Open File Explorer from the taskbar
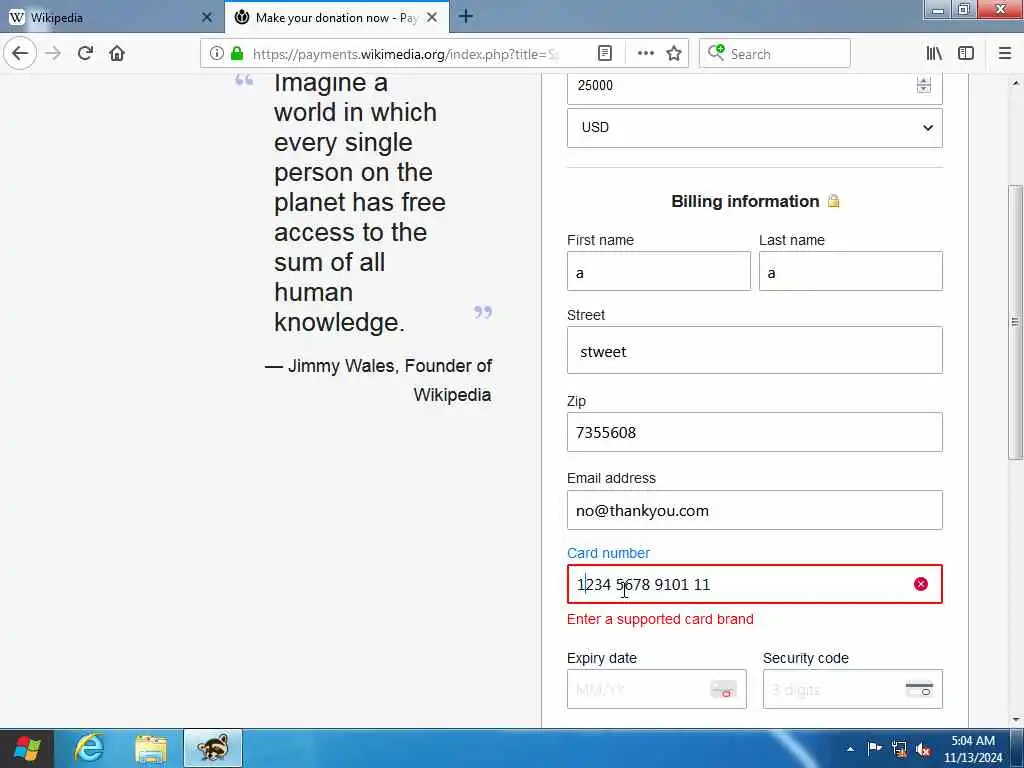The width and height of the screenshot is (1024, 768). pos(151,748)
